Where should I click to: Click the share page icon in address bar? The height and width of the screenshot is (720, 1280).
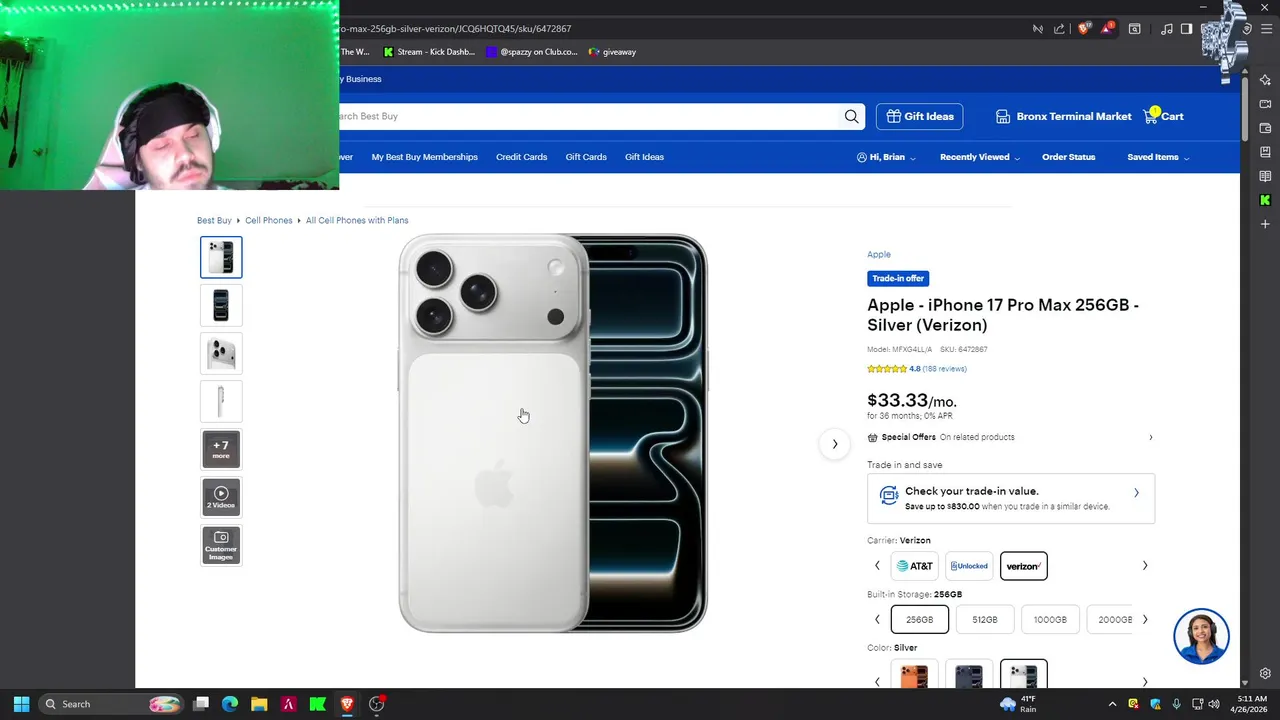pyautogui.click(x=1059, y=29)
